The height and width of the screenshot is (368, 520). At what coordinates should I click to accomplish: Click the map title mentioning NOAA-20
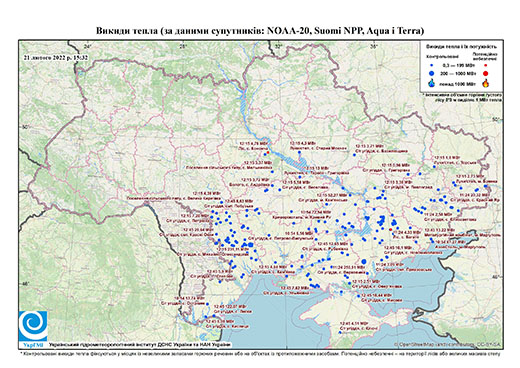(x=260, y=31)
